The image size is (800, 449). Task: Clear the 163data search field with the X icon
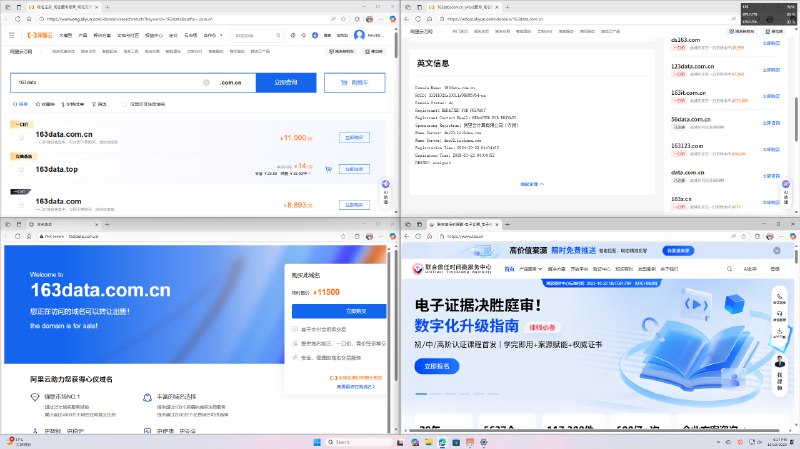[206, 83]
